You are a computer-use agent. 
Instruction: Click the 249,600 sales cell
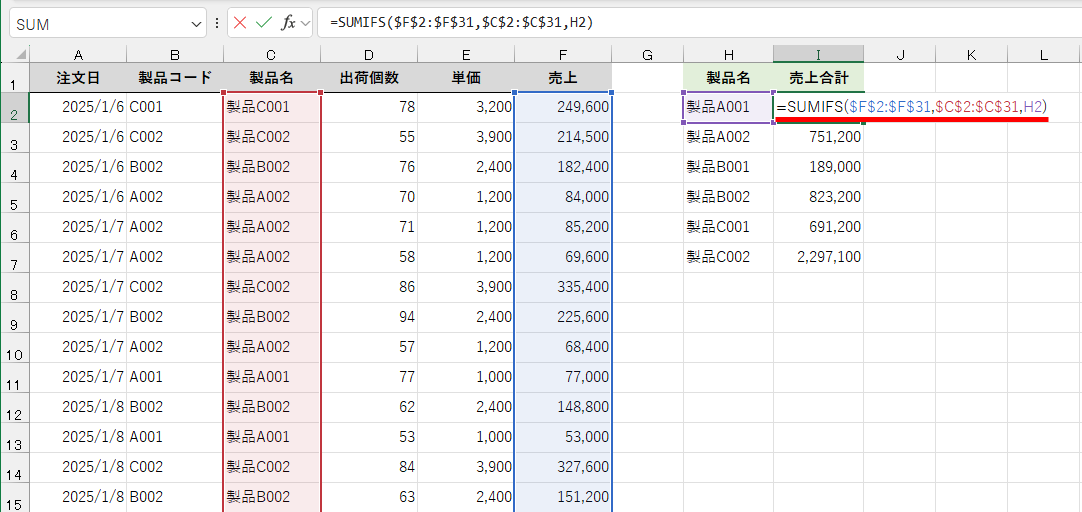pos(563,107)
